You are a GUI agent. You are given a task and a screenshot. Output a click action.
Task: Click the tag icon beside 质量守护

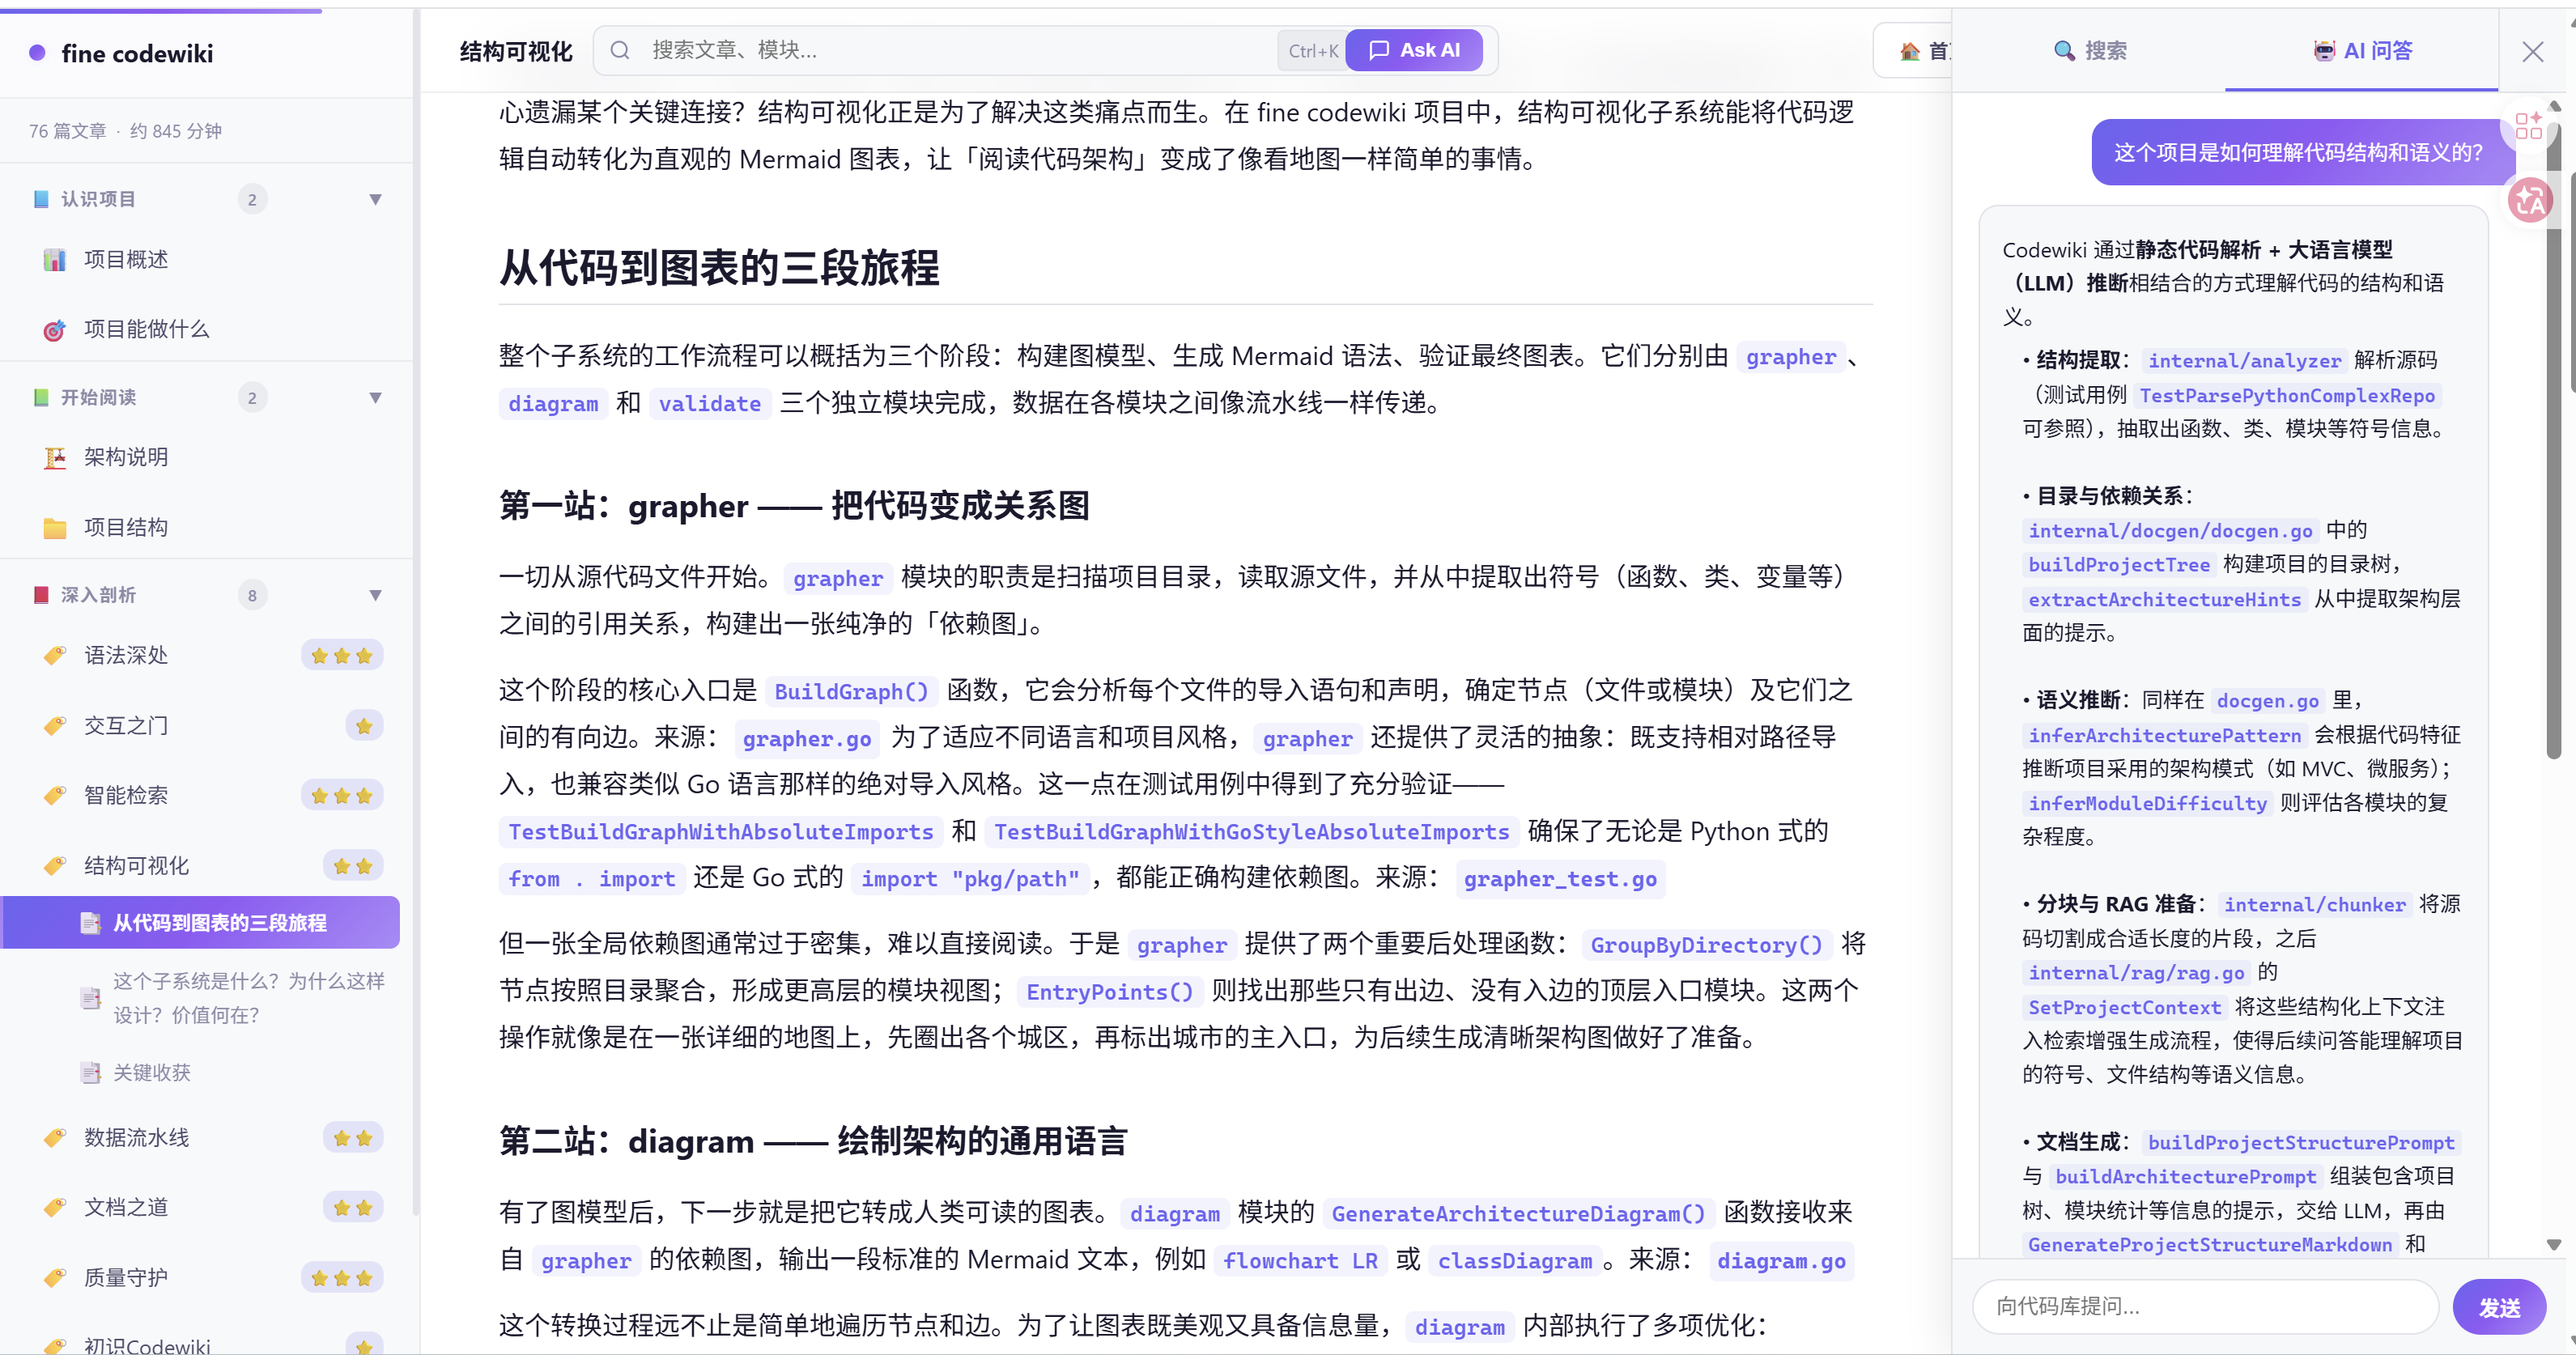coord(55,1278)
